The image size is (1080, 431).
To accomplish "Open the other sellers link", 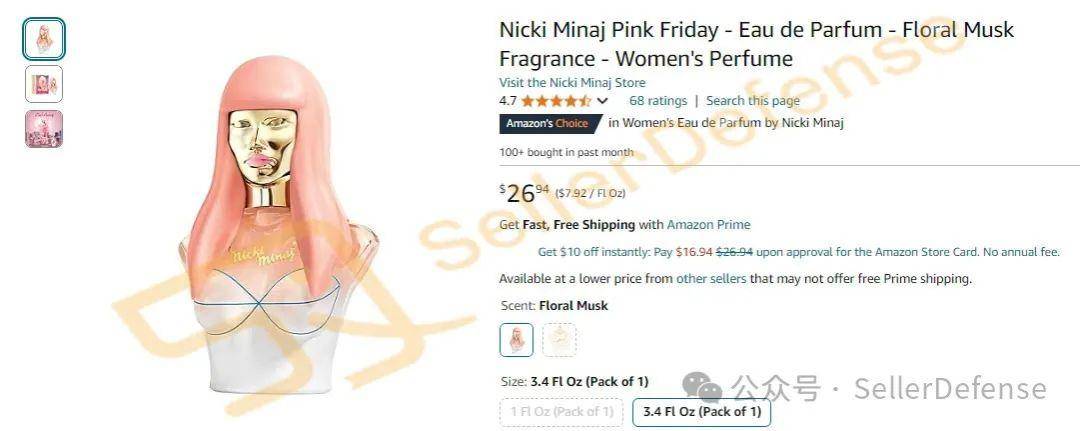I will pyautogui.click(x=712, y=279).
